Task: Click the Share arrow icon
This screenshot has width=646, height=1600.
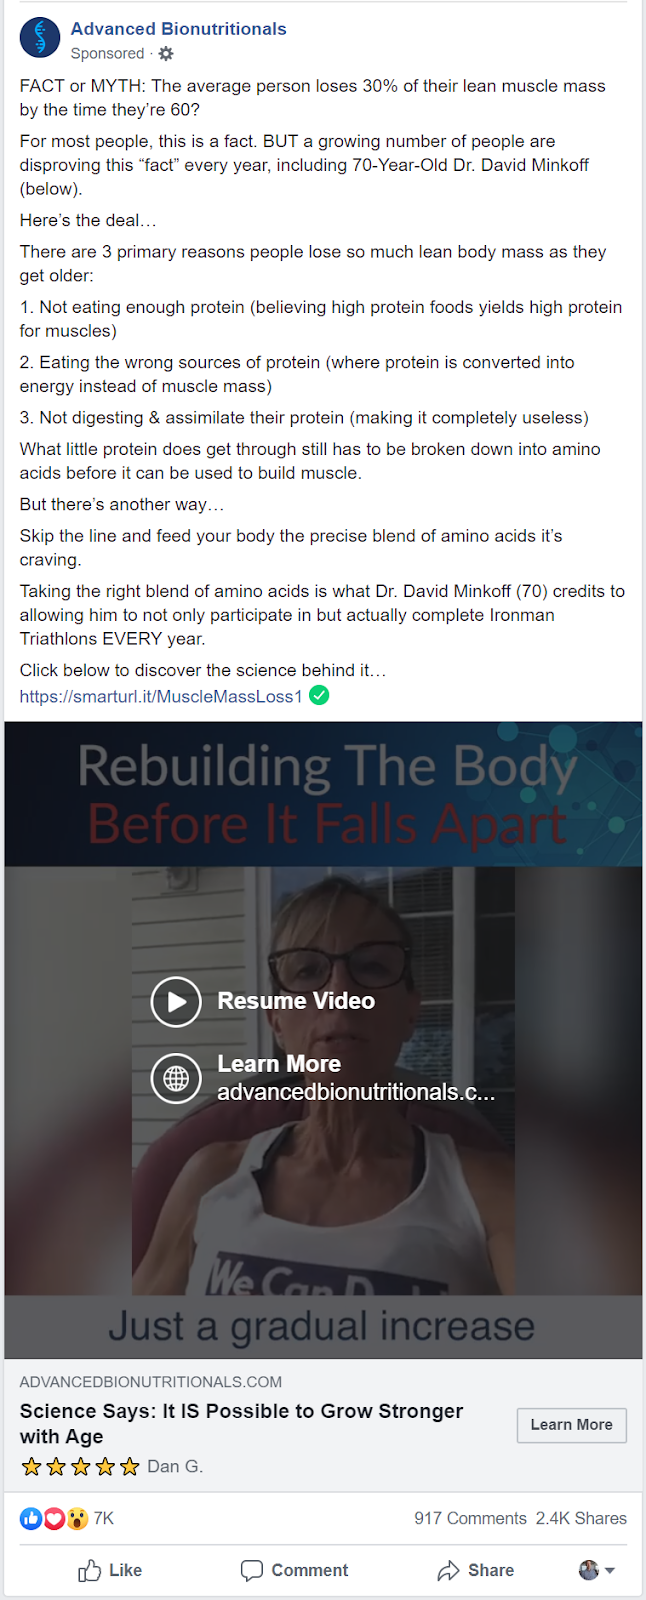Action: click(448, 1571)
